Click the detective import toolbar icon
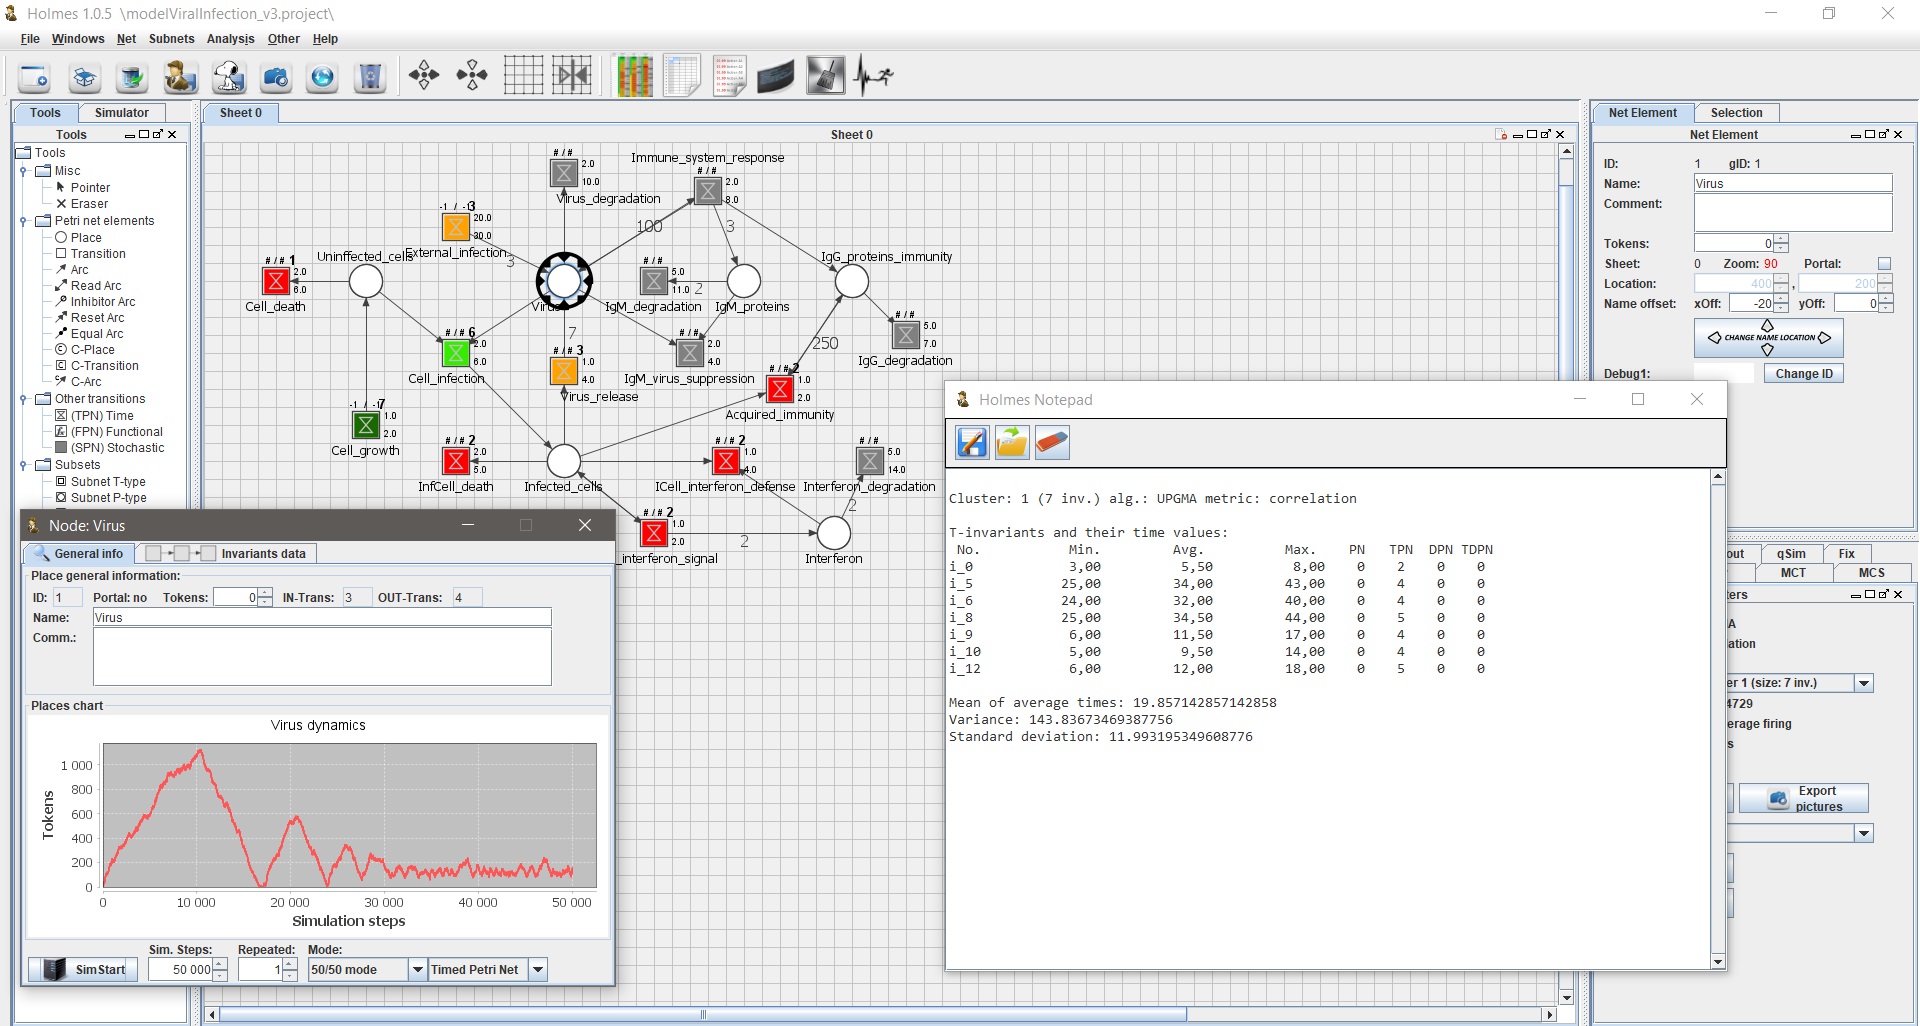Screen dimensions: 1920x1026 pyautogui.click(x=180, y=77)
